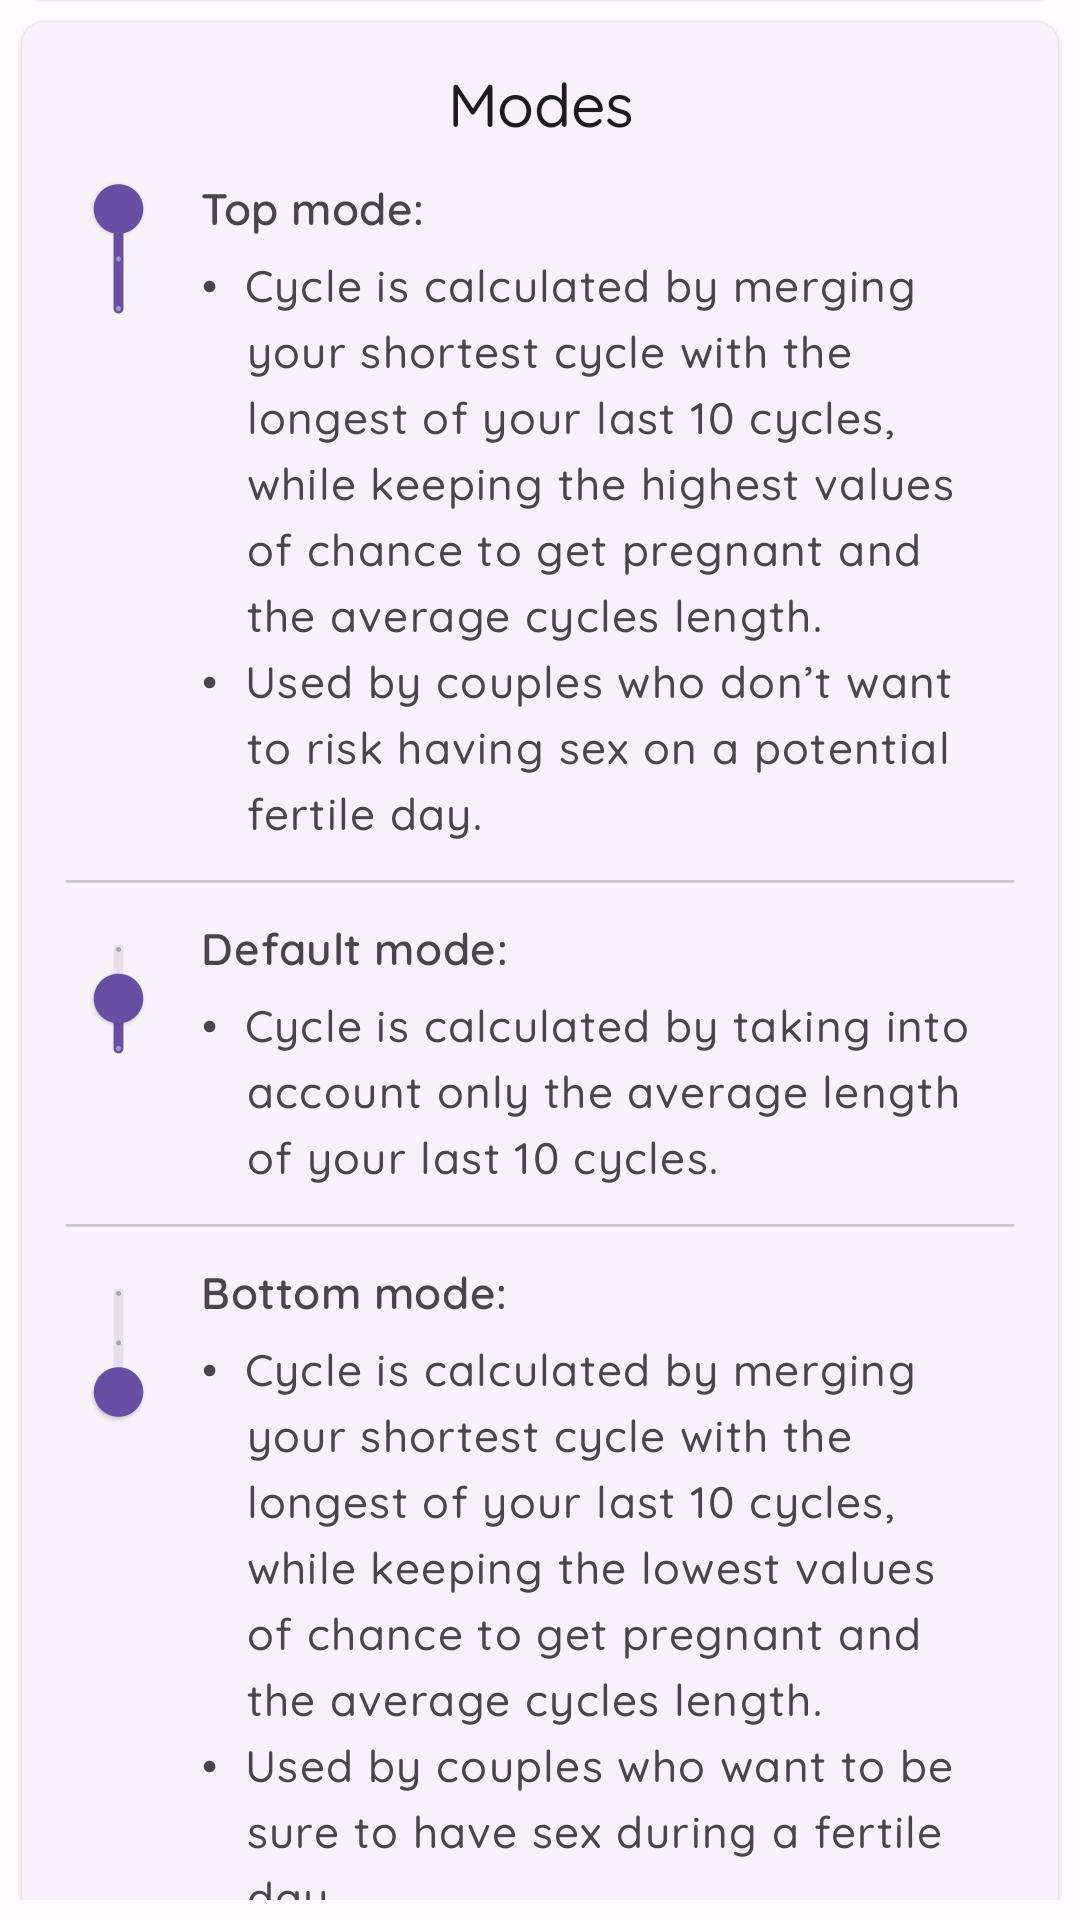1080x1920 pixels.
Task: Click the Default mode label
Action: pyautogui.click(x=355, y=950)
